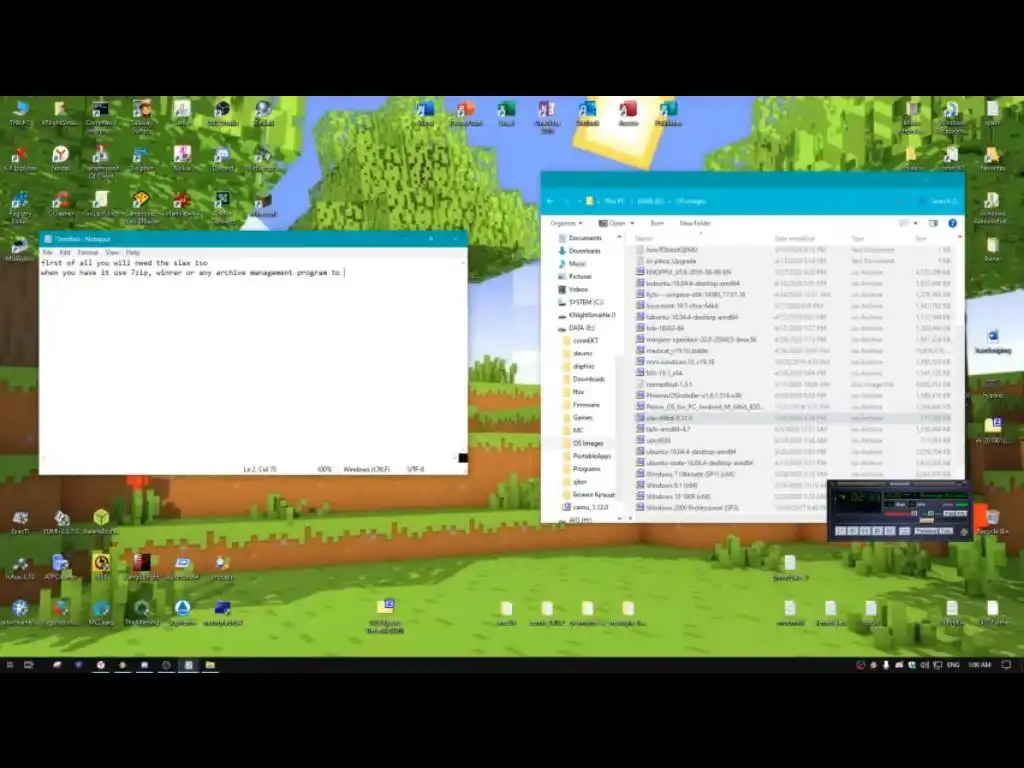Open the Notepad Format menu
Viewport: 1024px width, 768px height.
coord(88,252)
